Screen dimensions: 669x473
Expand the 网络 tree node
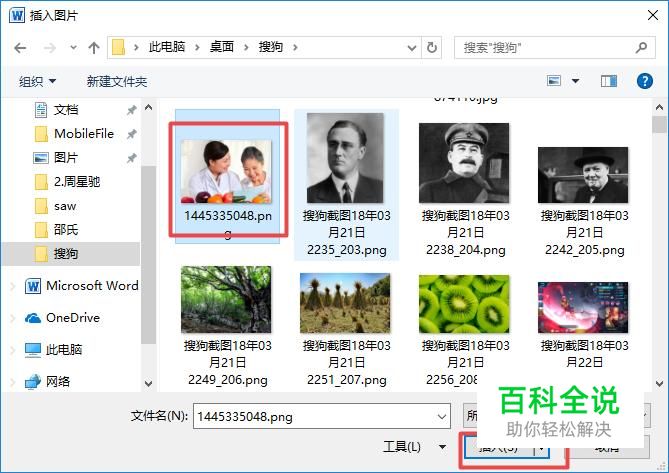[x=13, y=382]
